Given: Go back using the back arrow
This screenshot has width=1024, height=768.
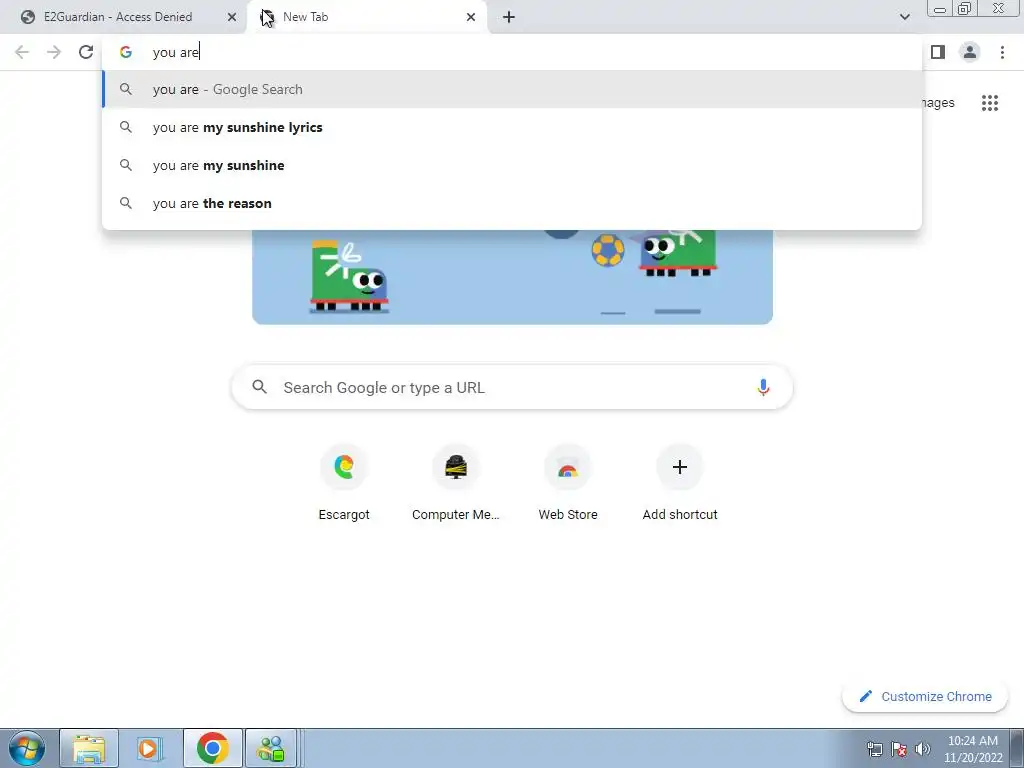Looking at the screenshot, I should pos(22,52).
